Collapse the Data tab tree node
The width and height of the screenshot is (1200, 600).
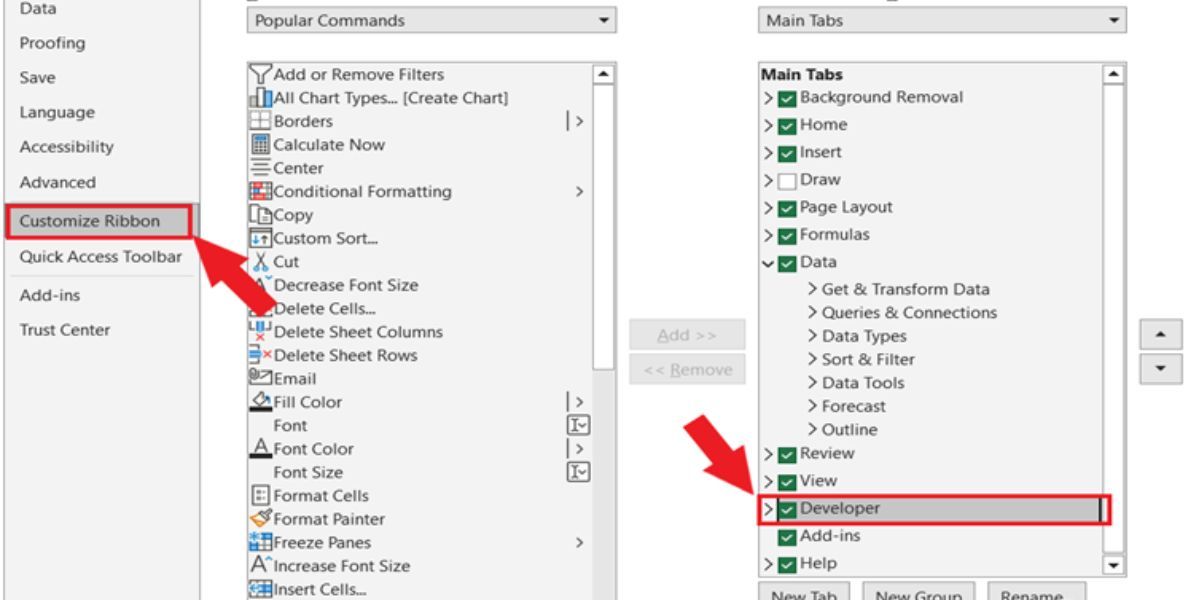(767, 262)
